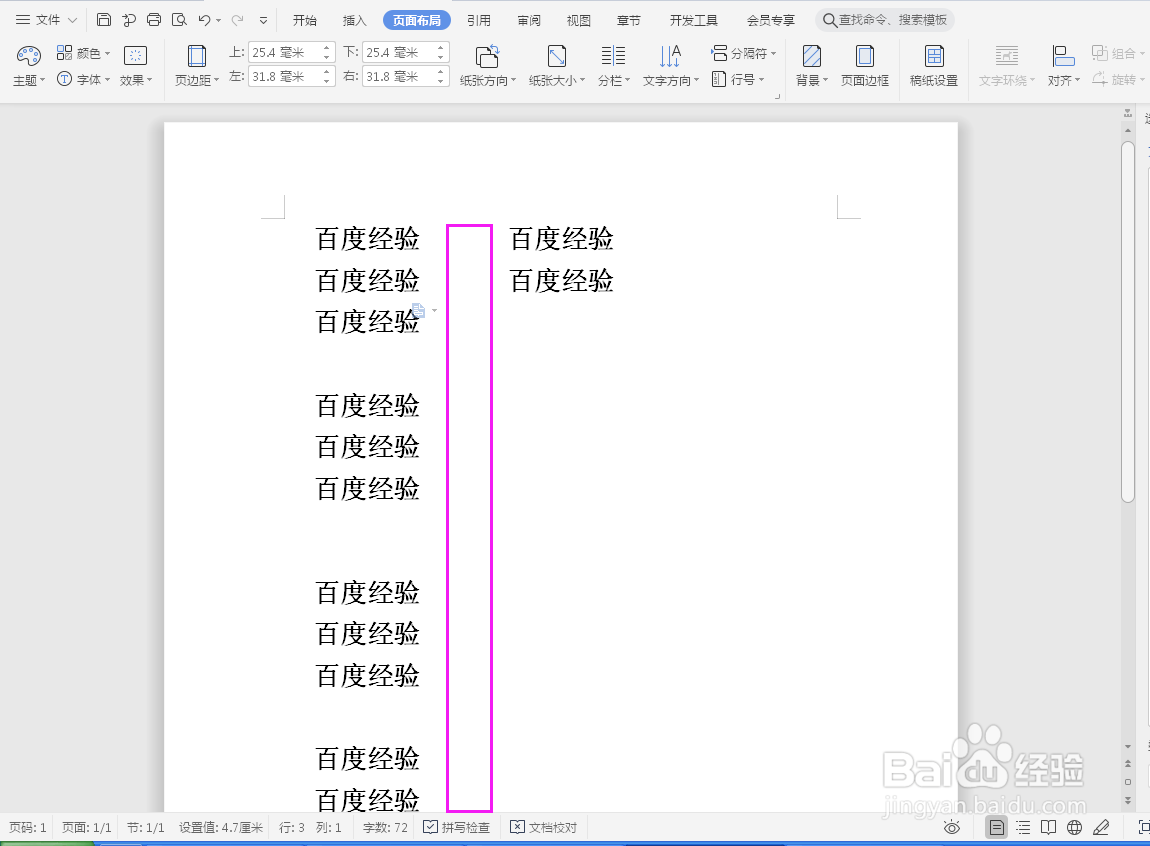
Task: Open the 背景 background menu
Action: [811, 65]
